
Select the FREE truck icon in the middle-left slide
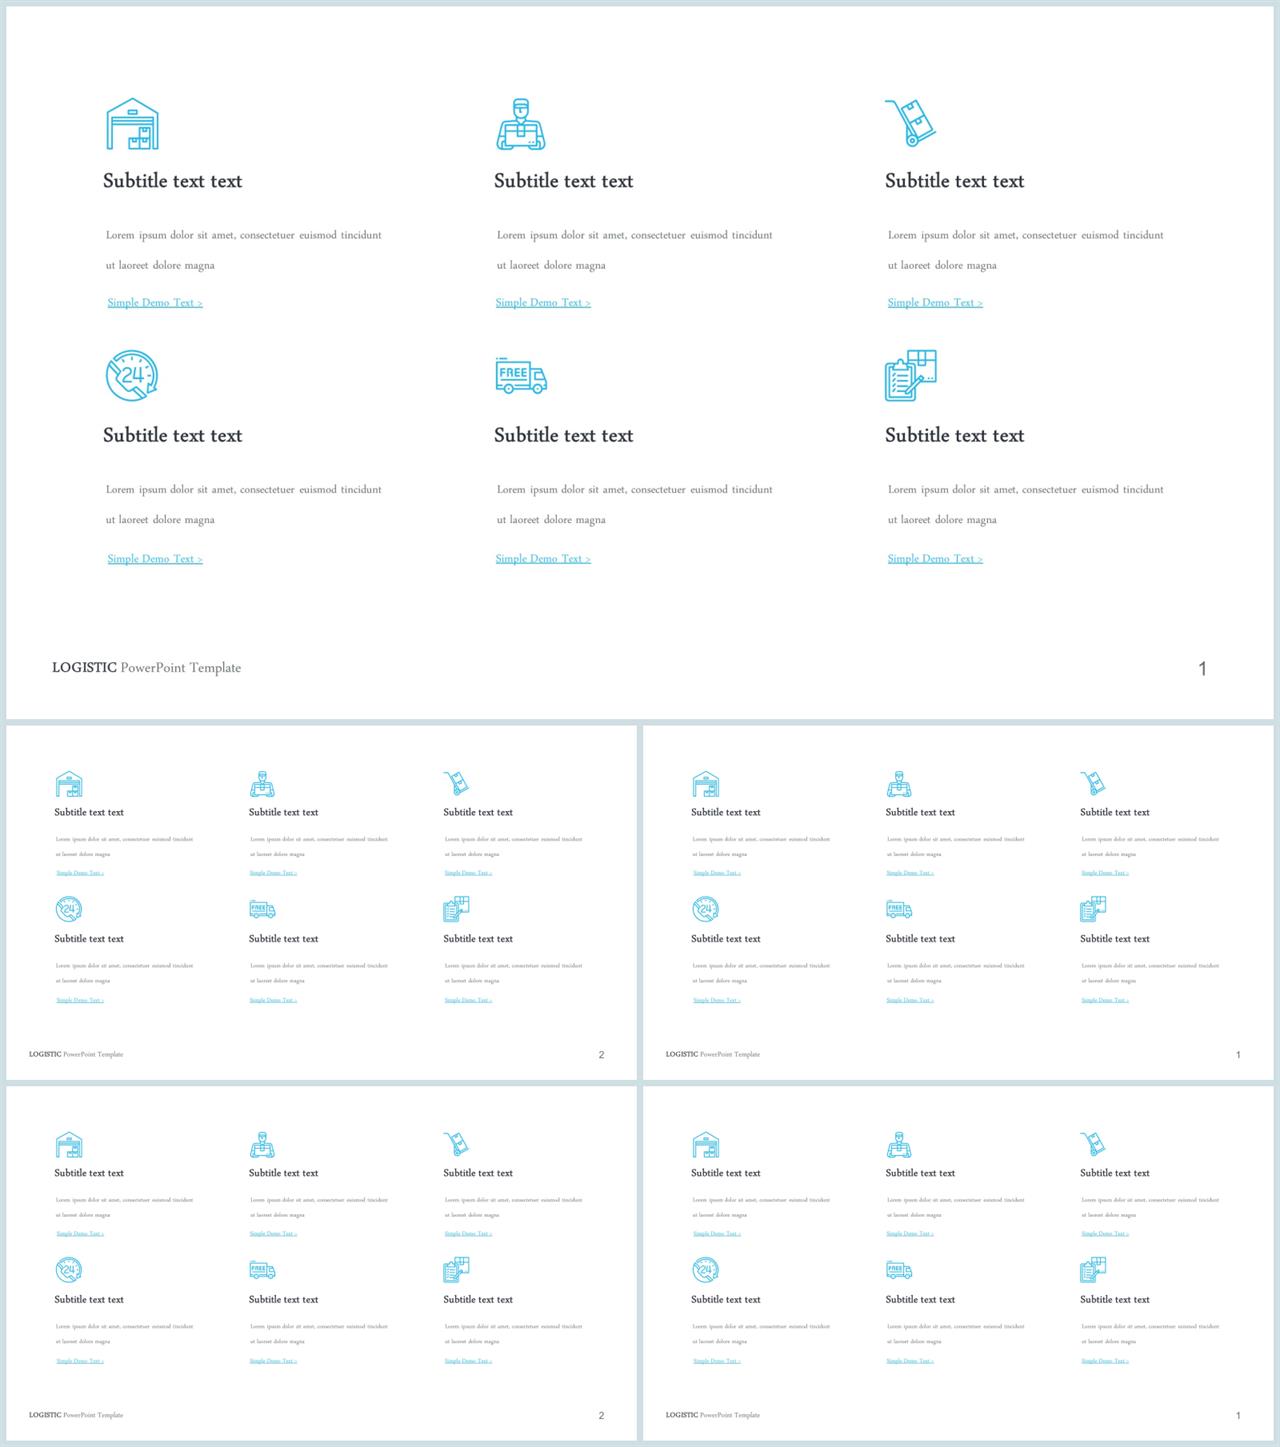(x=262, y=909)
